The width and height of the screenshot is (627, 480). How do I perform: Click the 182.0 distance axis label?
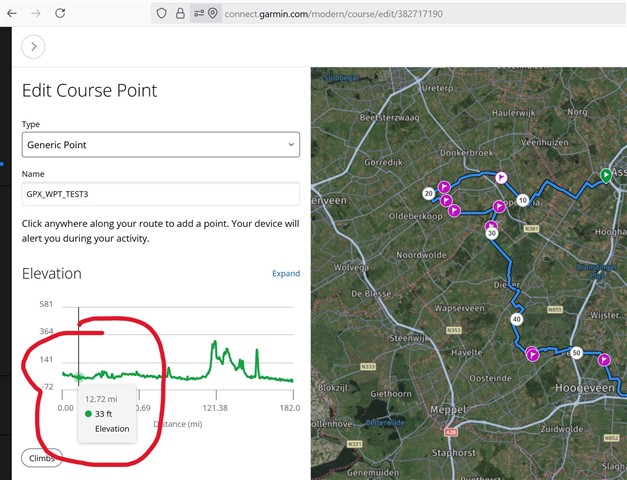290,408
